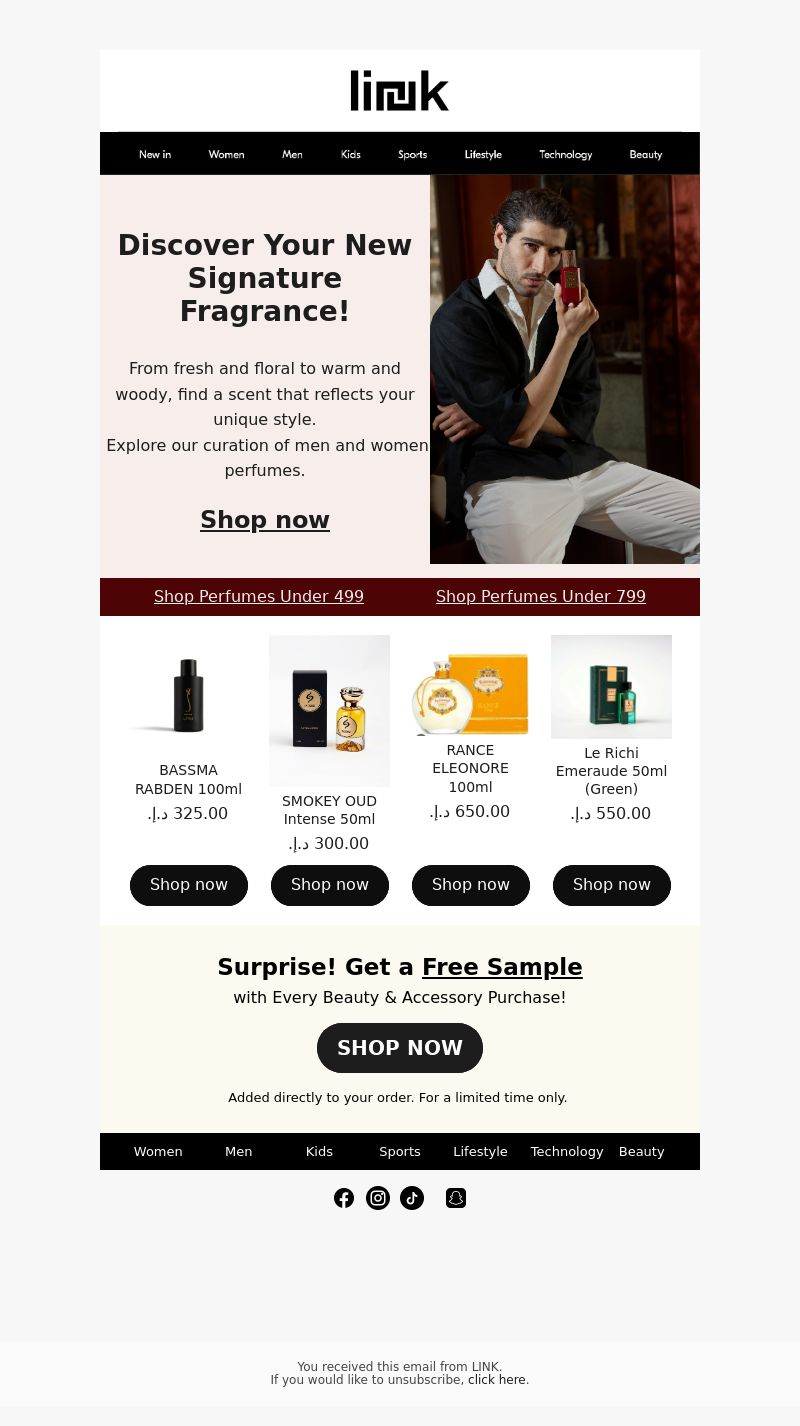The width and height of the screenshot is (800, 1426).
Task: Open the TikTok social icon
Action: [412, 1198]
